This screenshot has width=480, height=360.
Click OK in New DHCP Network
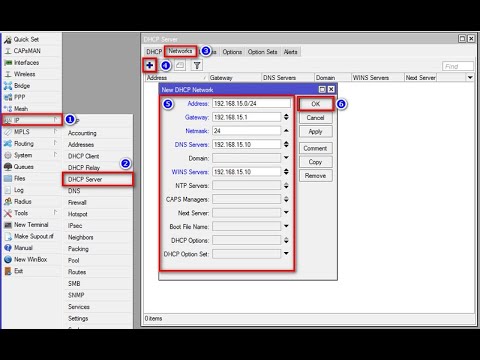pyautogui.click(x=316, y=104)
